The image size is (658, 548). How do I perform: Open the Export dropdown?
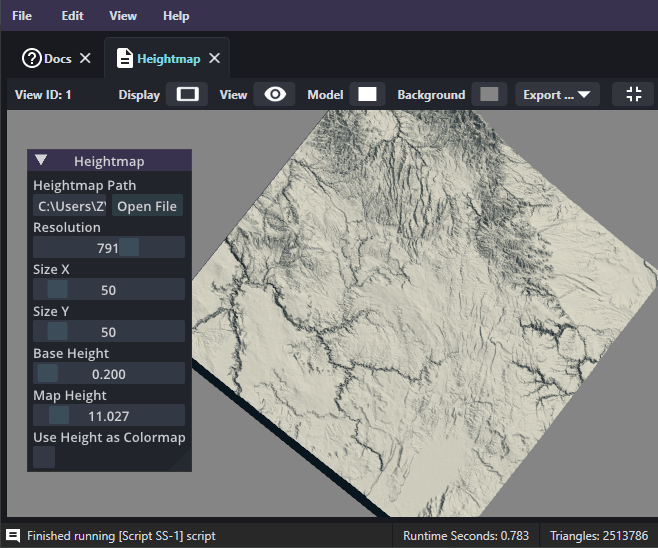click(x=557, y=94)
